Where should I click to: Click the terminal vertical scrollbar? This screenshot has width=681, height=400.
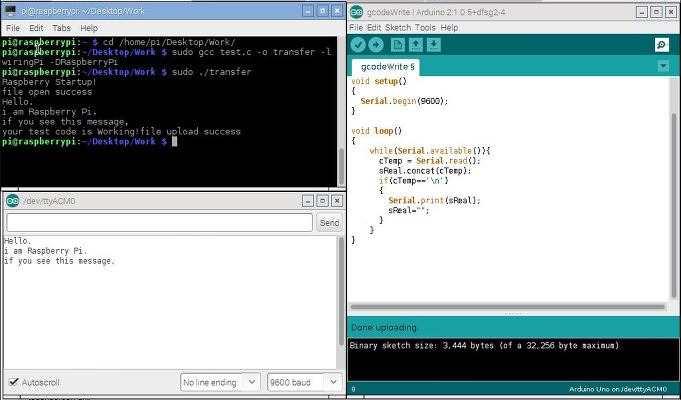pos(341,167)
